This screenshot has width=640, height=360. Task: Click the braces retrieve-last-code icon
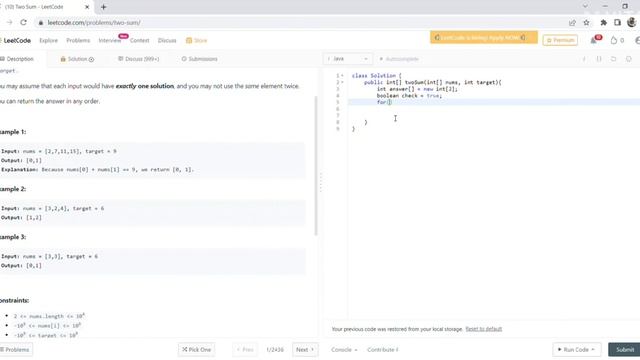[599, 59]
